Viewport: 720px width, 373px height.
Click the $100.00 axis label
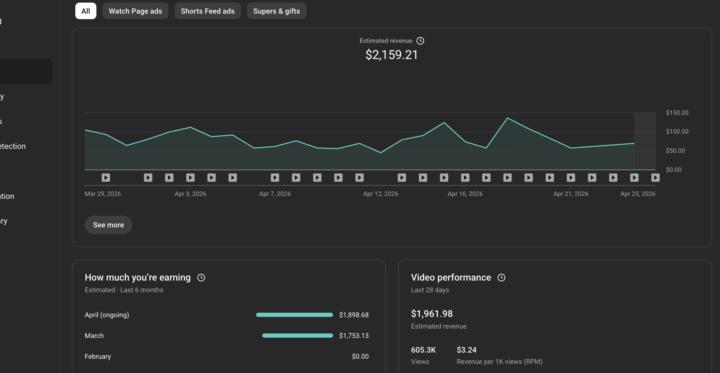[x=677, y=132]
